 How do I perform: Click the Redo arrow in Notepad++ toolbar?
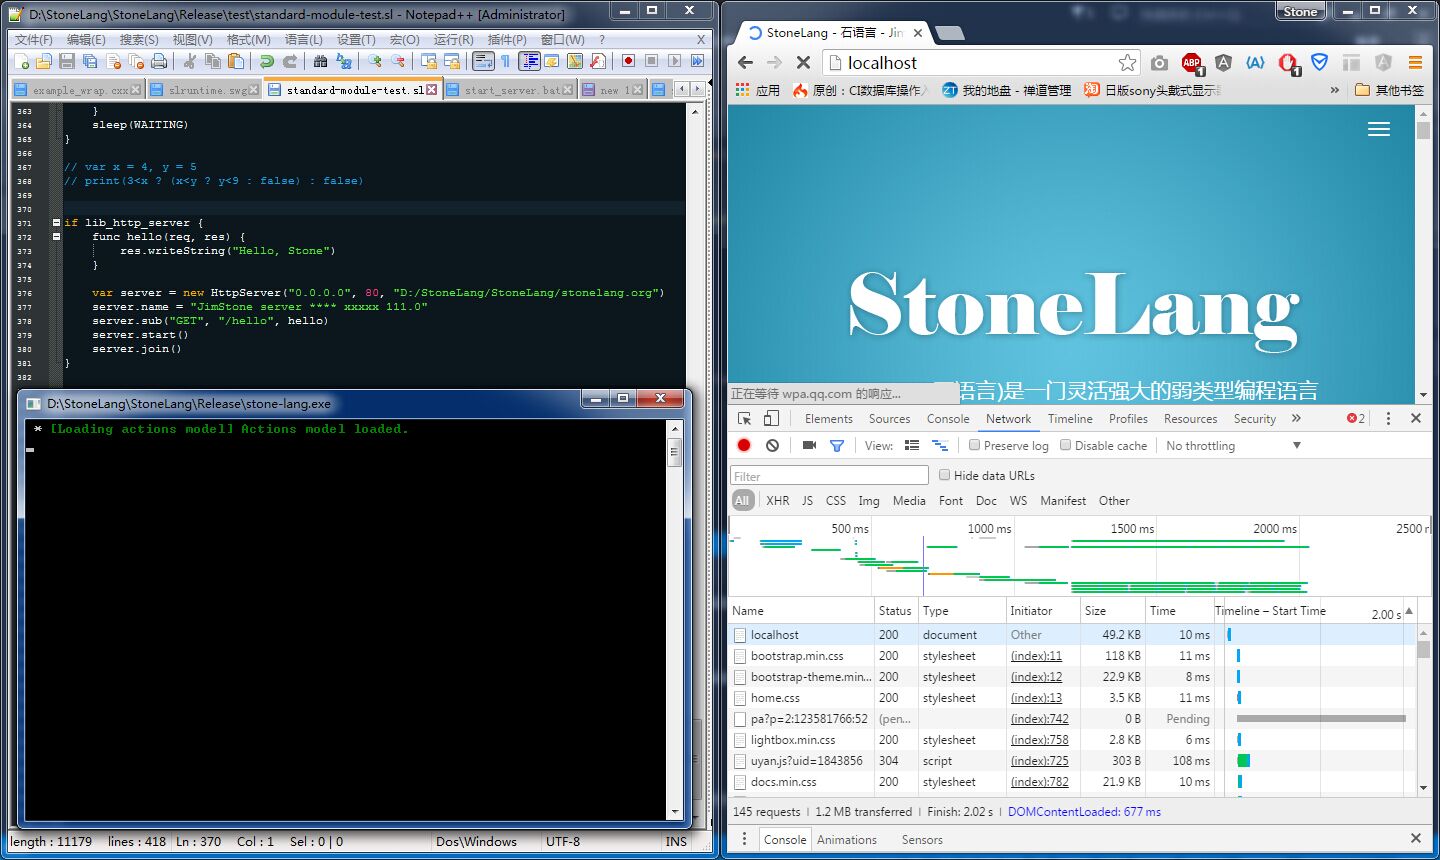290,61
